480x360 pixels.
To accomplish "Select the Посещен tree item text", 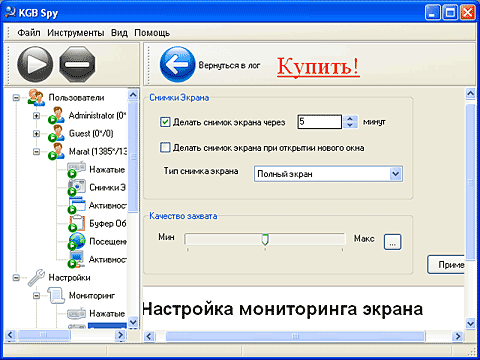I will click(x=108, y=241).
